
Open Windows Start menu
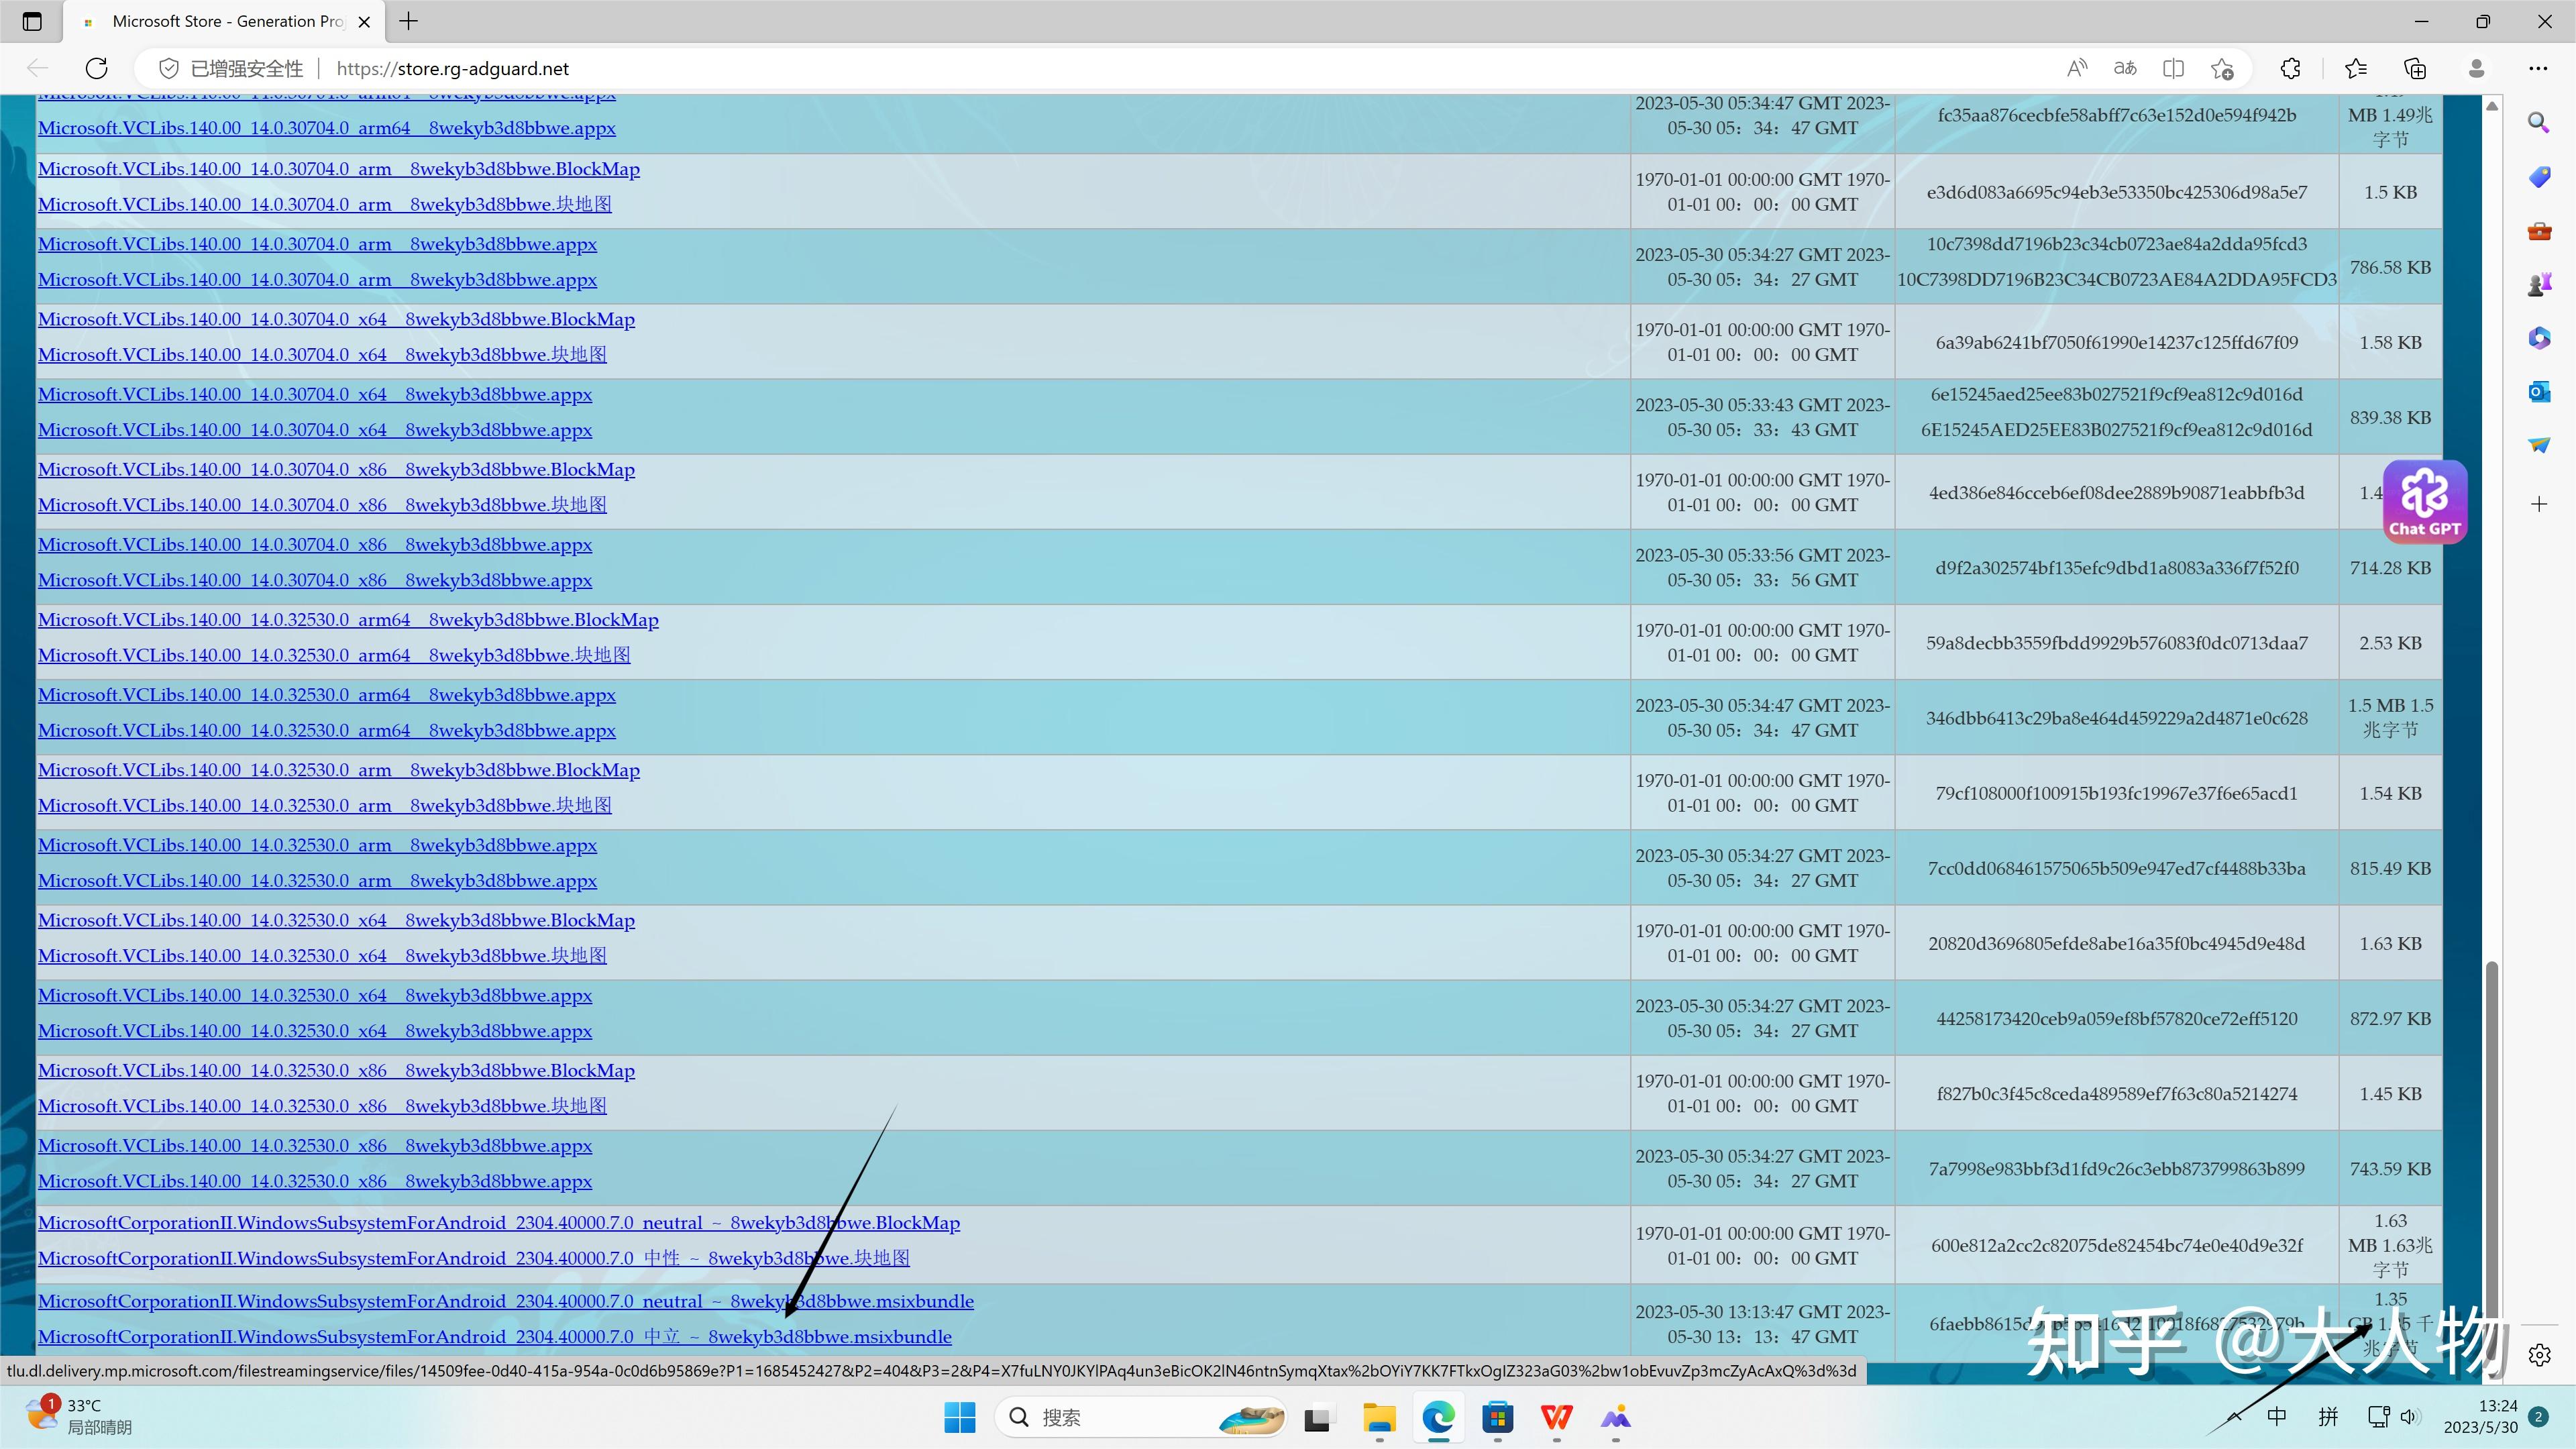pyautogui.click(x=960, y=1417)
